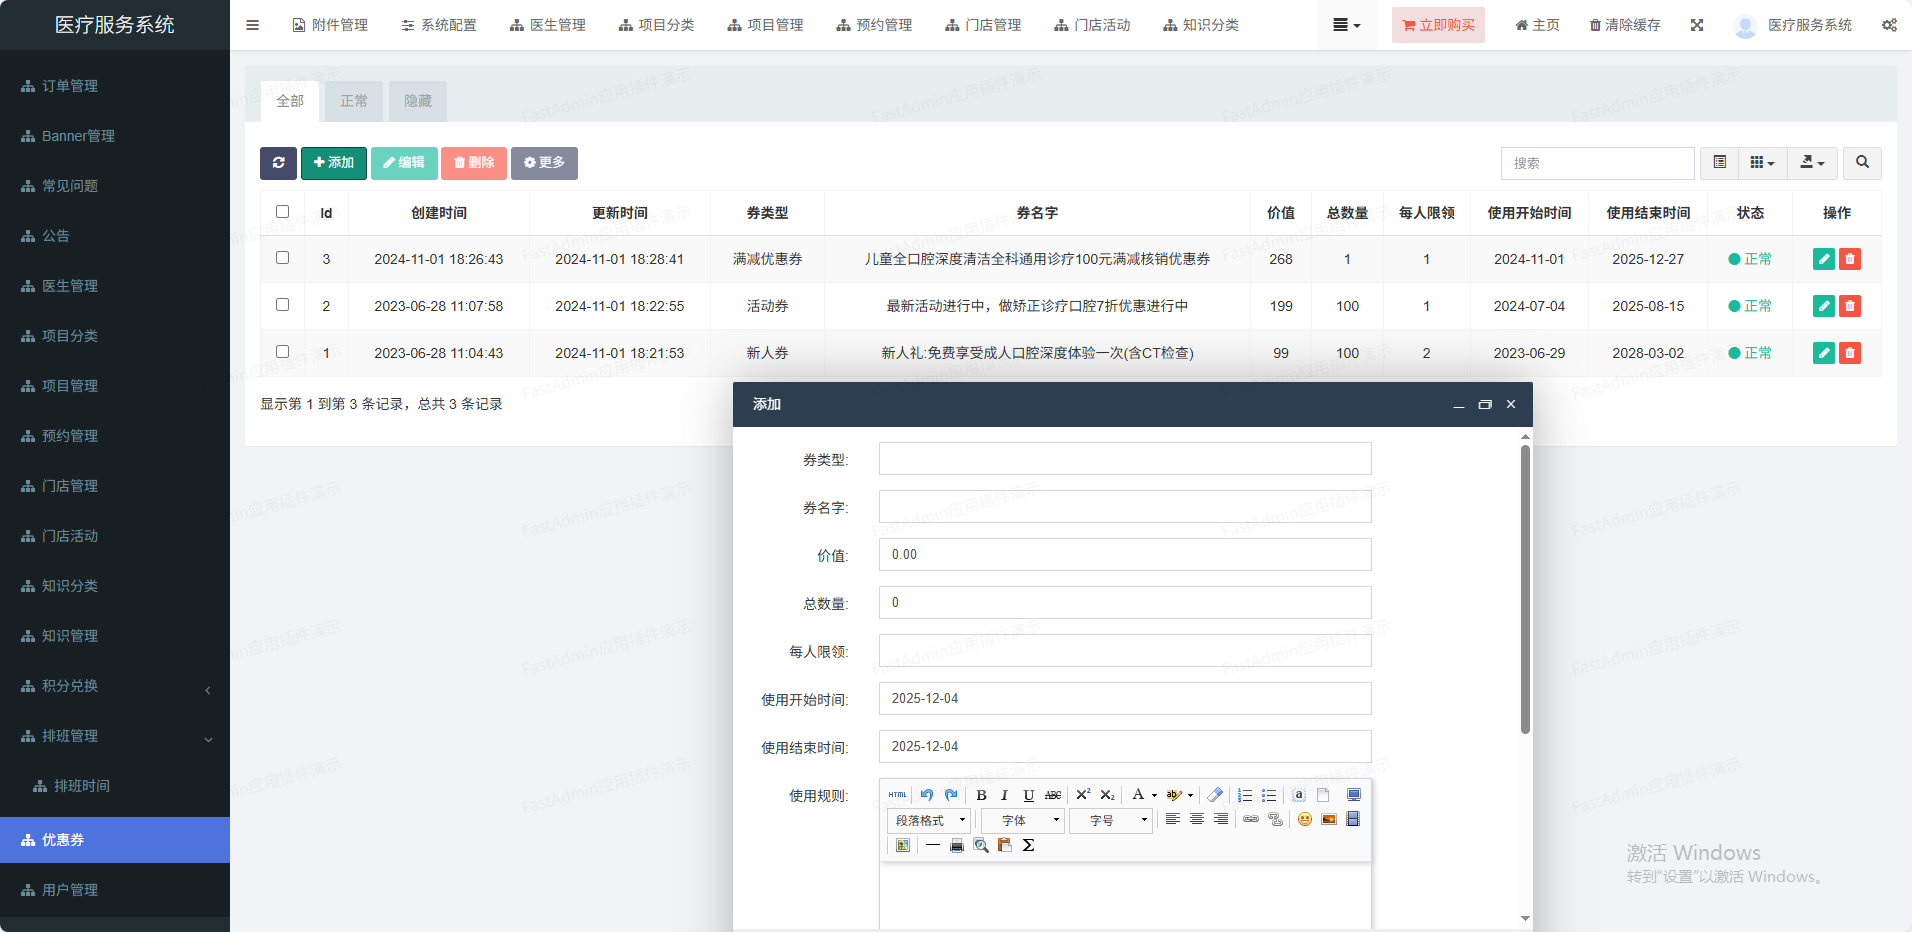
Task: Click the print icon in editor
Action: [x=957, y=846]
